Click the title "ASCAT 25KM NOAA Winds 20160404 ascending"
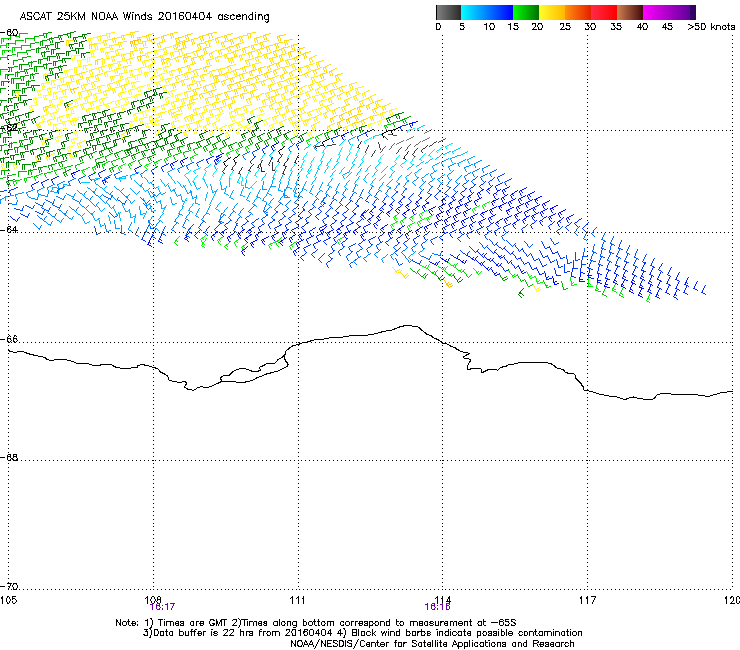This screenshot has height=650, width=740. (x=144, y=17)
